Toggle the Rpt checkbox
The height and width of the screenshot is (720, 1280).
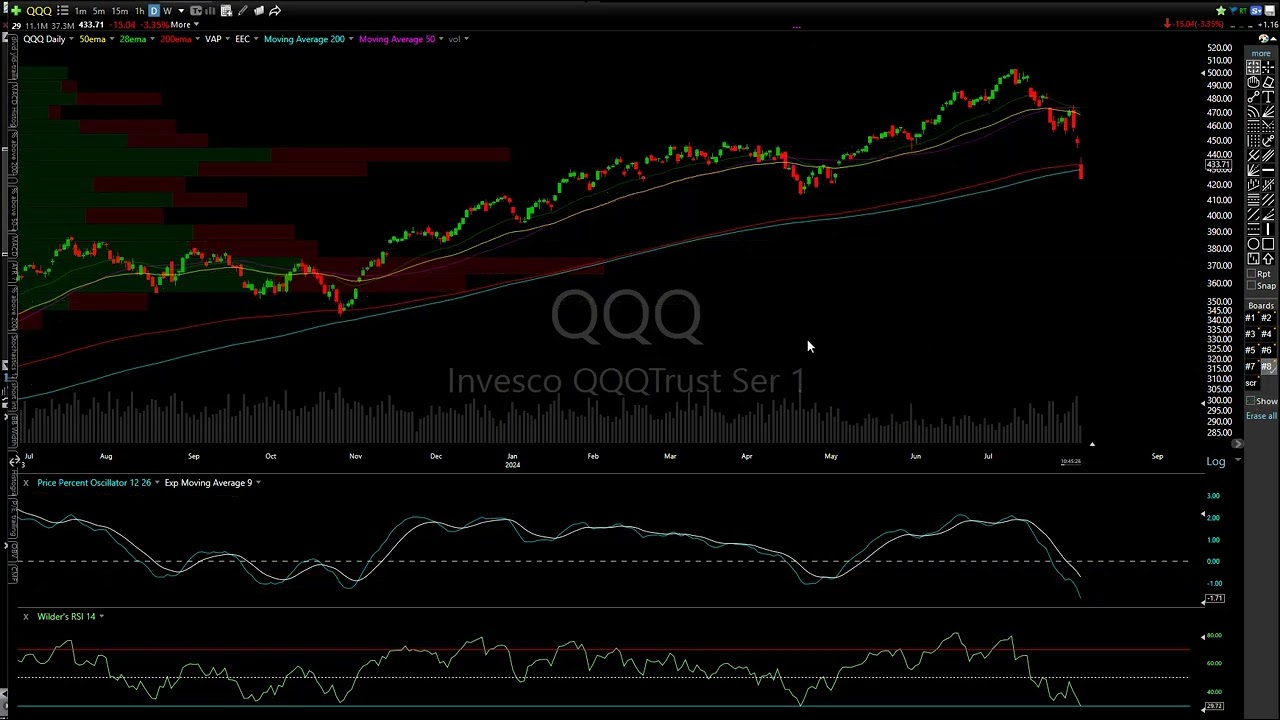coord(1253,273)
